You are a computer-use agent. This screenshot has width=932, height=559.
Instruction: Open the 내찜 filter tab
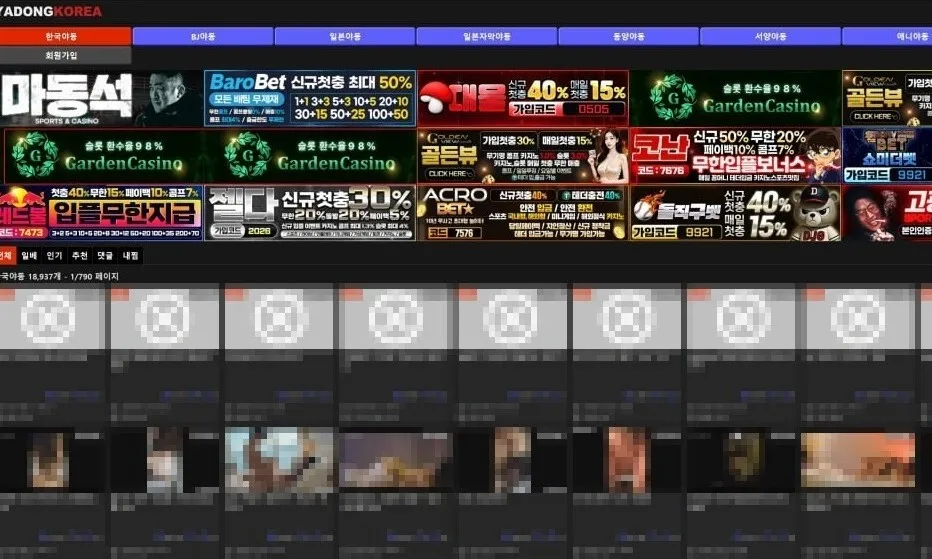coord(130,256)
